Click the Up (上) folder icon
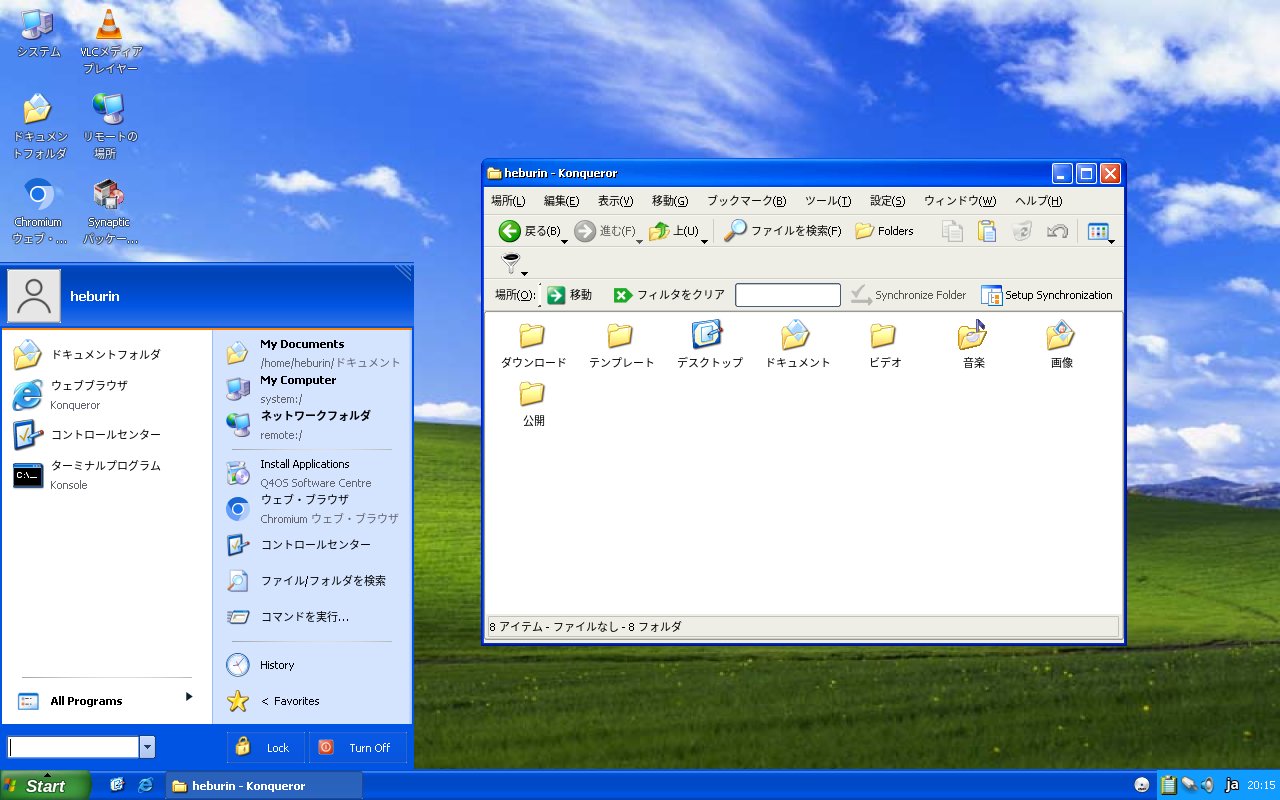The image size is (1280, 800). [658, 231]
